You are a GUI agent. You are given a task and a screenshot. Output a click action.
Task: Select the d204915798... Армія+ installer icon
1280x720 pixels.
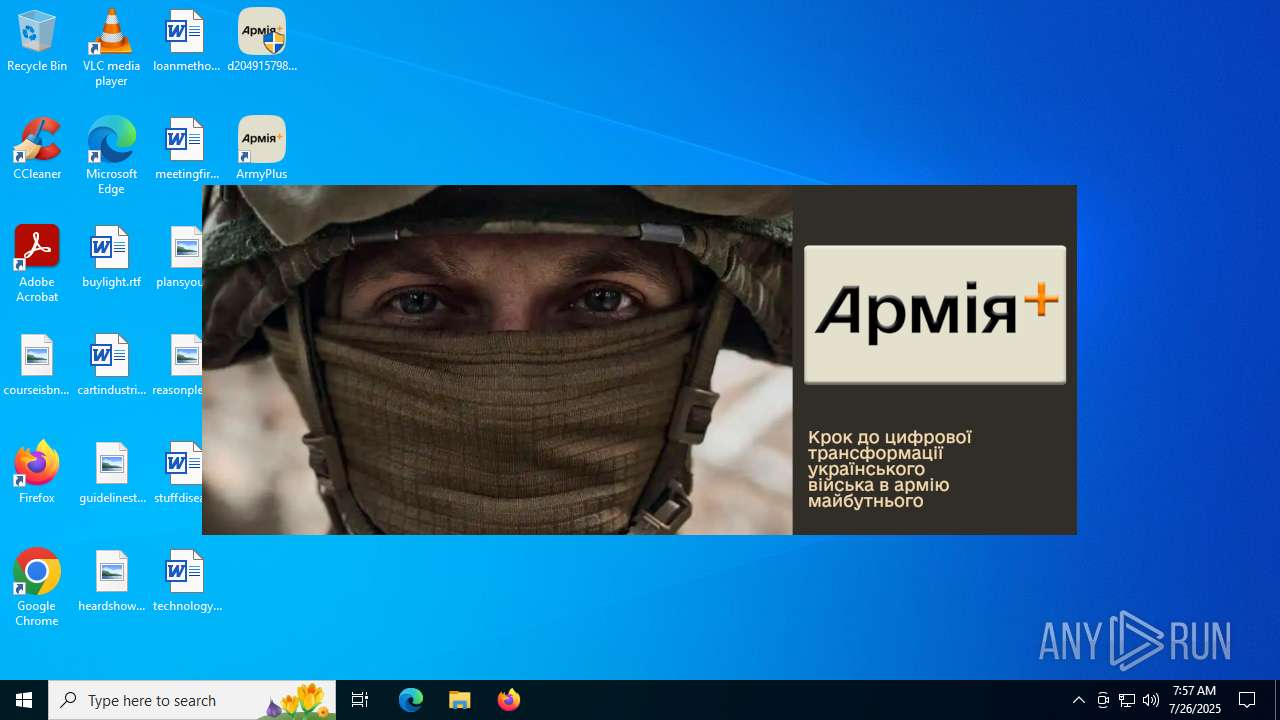262,42
